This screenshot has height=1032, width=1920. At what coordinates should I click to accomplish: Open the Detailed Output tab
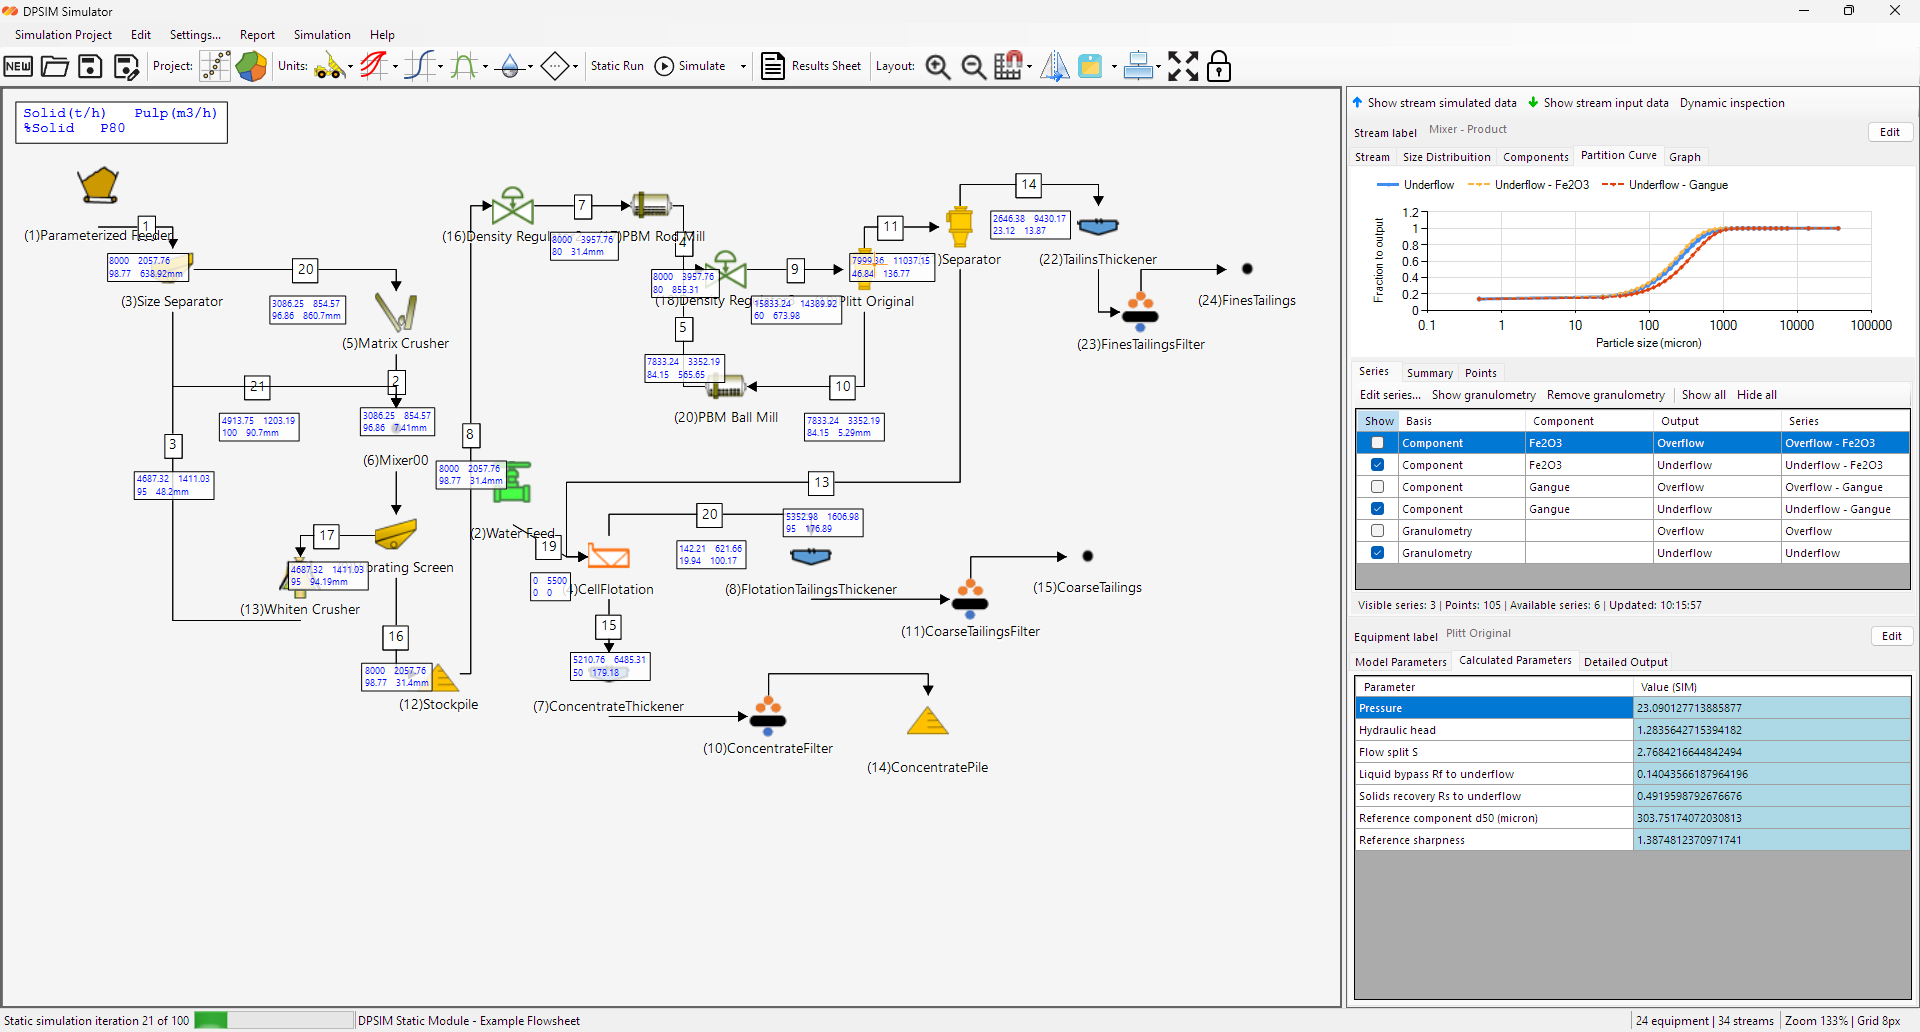[x=1625, y=662]
